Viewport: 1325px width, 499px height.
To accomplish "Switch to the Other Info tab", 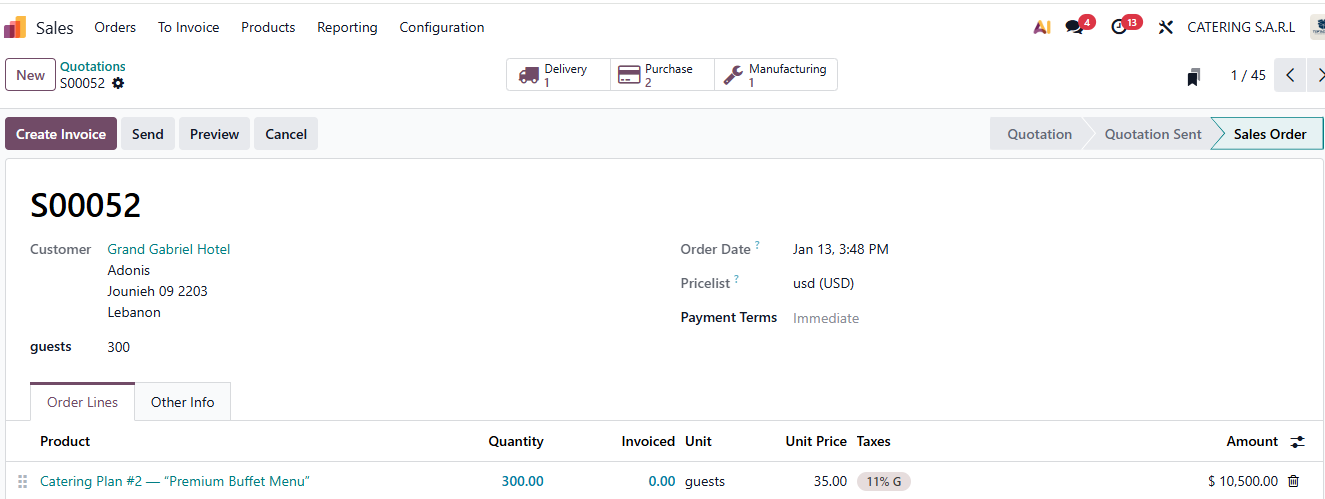I will [x=182, y=402].
